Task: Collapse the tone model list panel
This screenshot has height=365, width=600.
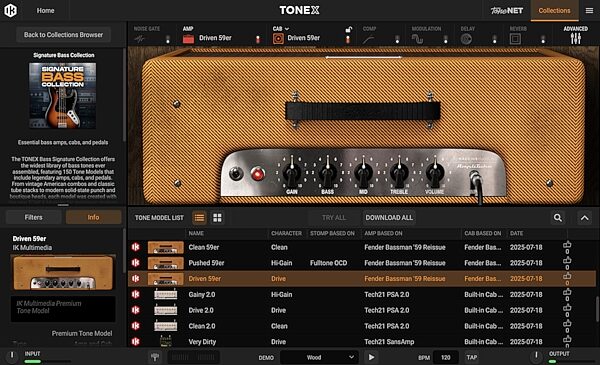Action: (585, 218)
